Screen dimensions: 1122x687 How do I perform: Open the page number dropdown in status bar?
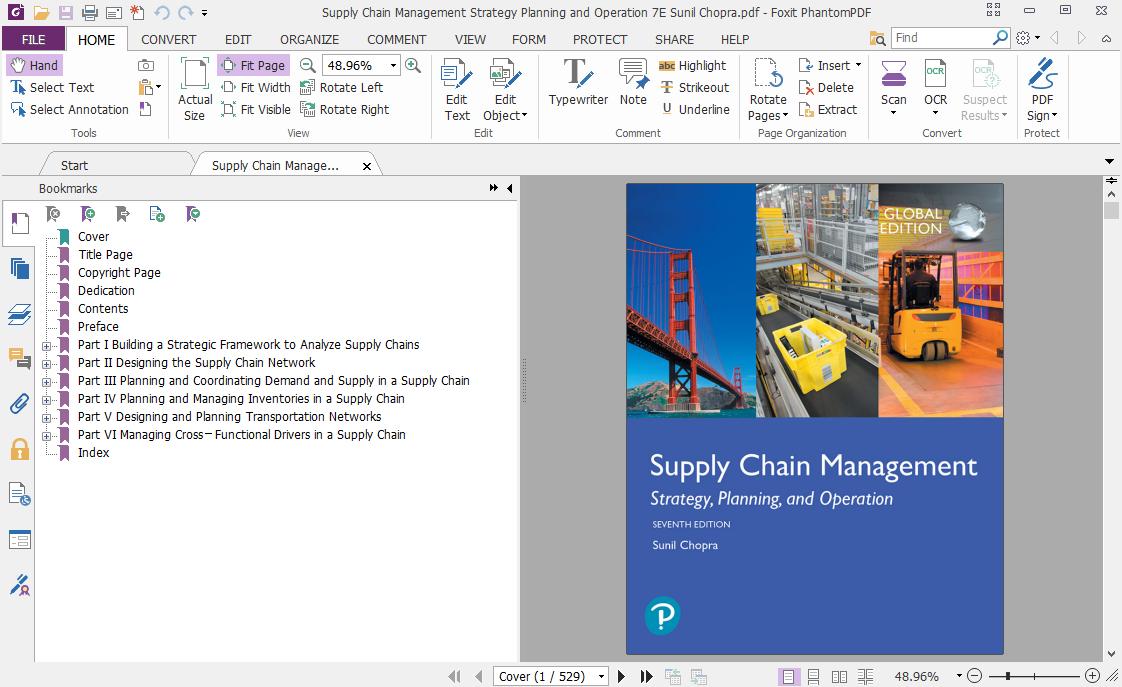(x=601, y=676)
